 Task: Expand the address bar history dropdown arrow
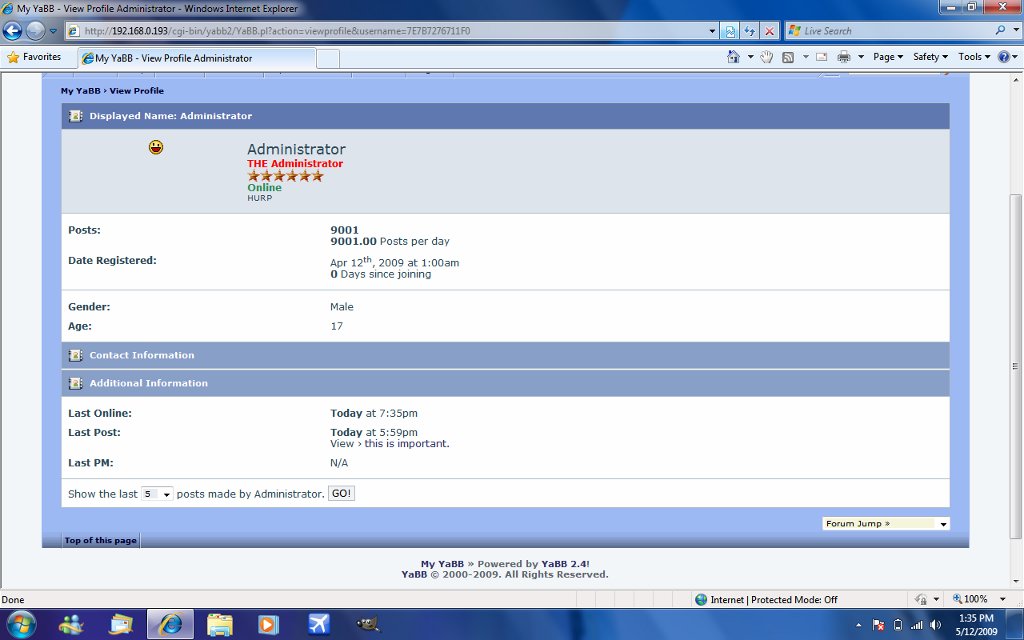pos(712,31)
